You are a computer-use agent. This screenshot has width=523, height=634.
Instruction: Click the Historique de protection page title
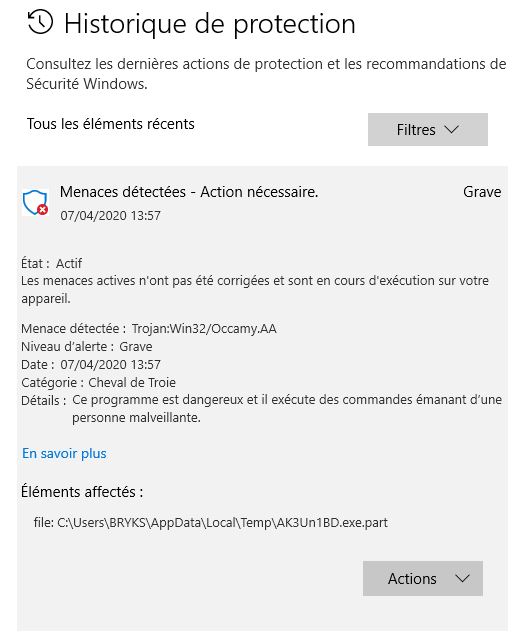pyautogui.click(x=210, y=24)
